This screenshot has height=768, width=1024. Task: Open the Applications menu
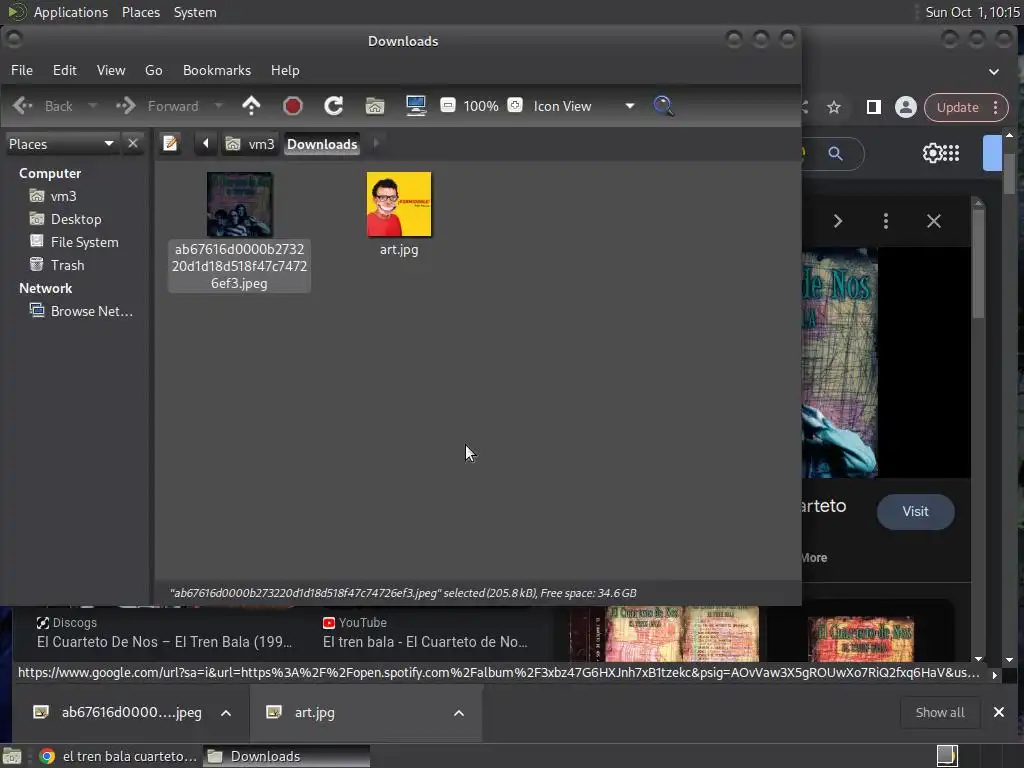[x=71, y=12]
